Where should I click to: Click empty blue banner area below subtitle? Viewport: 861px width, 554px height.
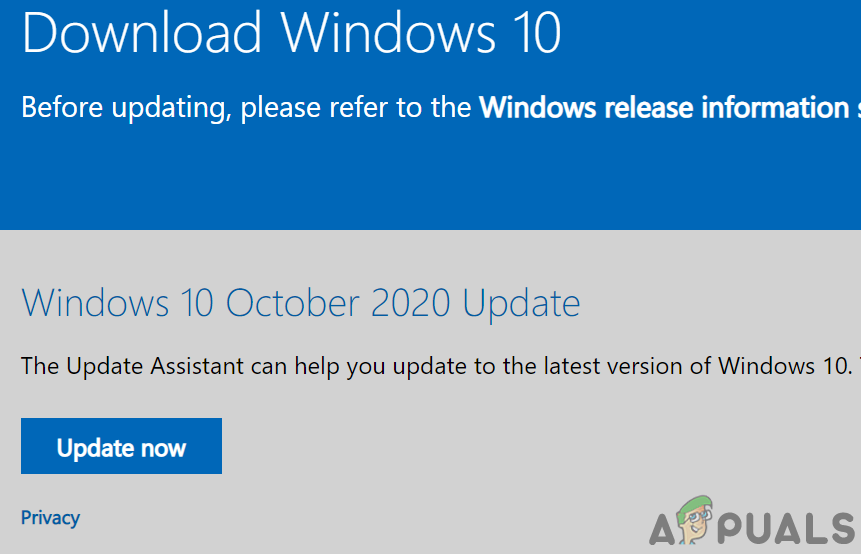coord(430,180)
